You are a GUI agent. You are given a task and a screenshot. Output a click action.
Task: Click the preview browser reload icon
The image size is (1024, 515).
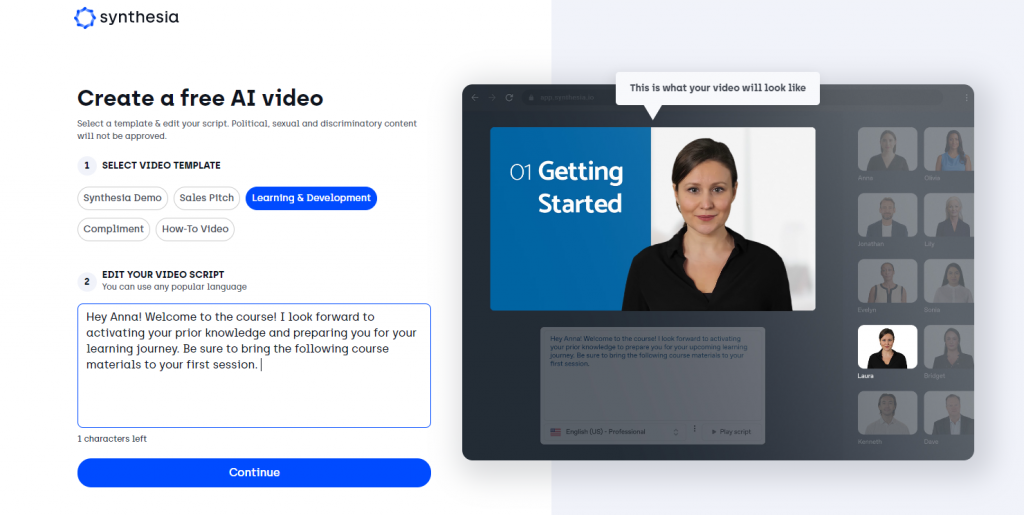coord(509,97)
